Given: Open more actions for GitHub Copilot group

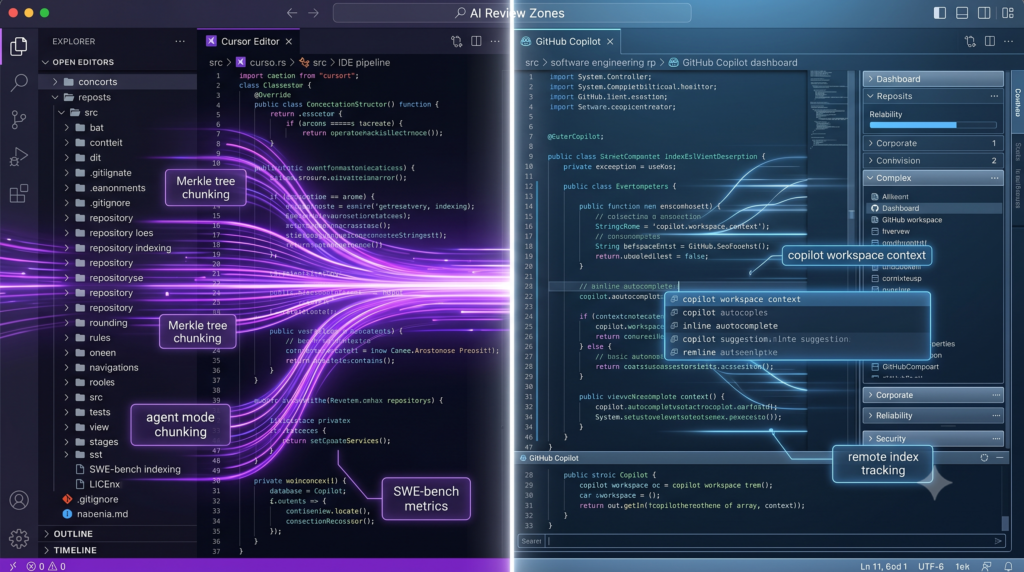Looking at the screenshot, I should click(x=1009, y=41).
